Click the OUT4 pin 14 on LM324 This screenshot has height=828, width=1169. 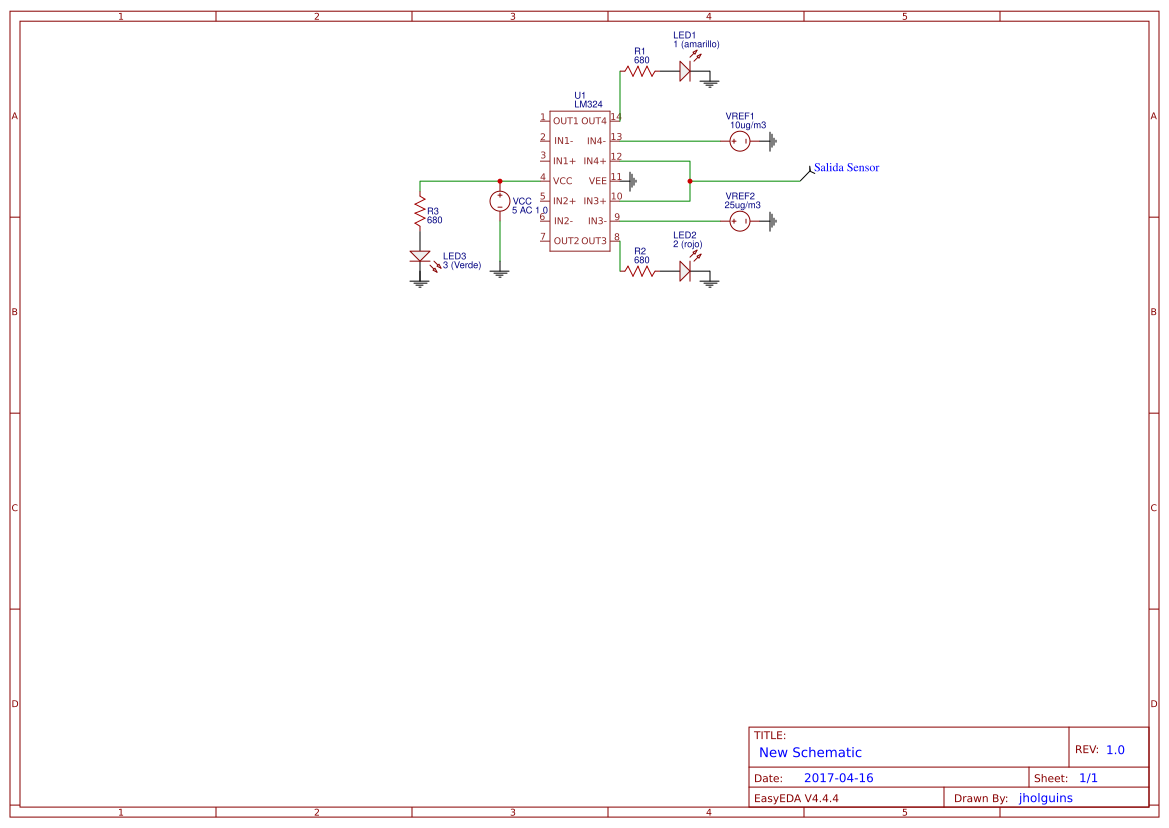614,120
